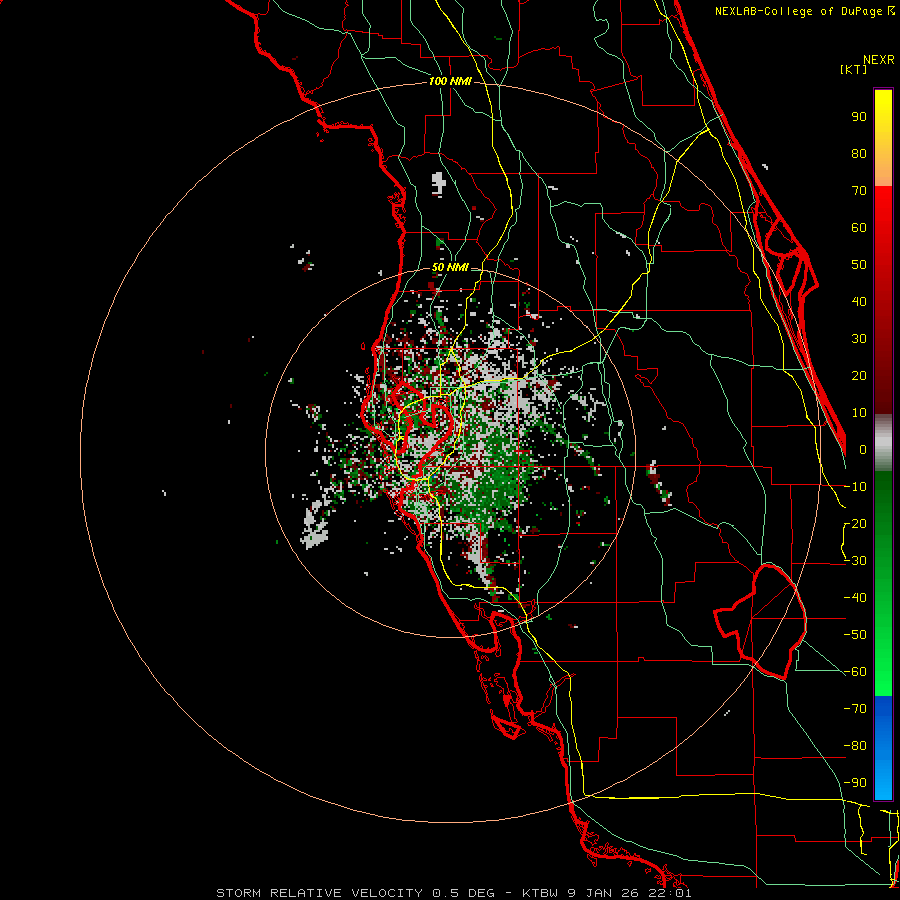The width and height of the screenshot is (900, 900).
Task: Click the -80 scale value
Action: coord(855,746)
